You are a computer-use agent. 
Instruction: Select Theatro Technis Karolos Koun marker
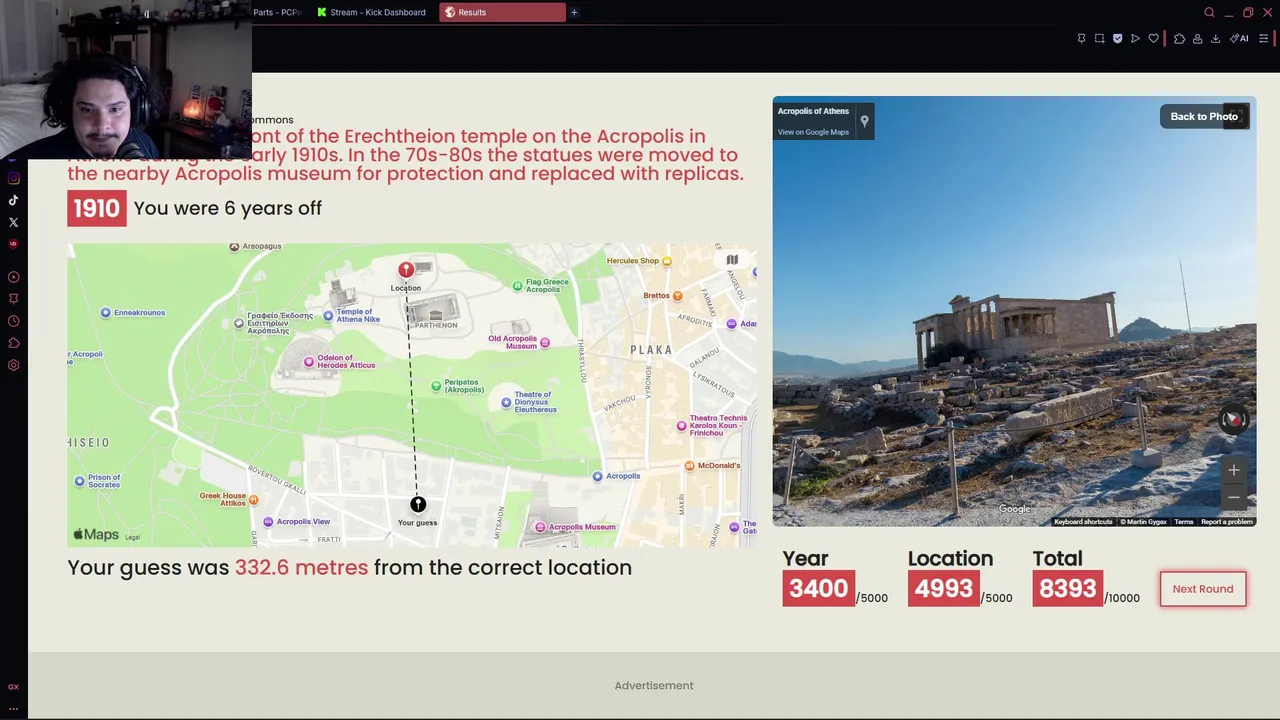point(712,425)
